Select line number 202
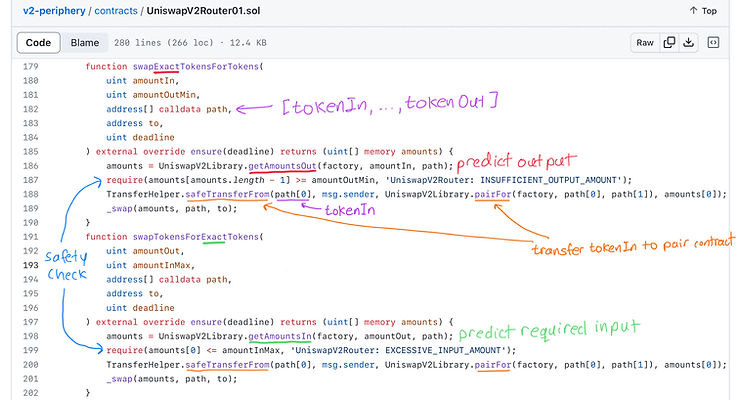This screenshot has height=400, width=740. [x=26, y=392]
